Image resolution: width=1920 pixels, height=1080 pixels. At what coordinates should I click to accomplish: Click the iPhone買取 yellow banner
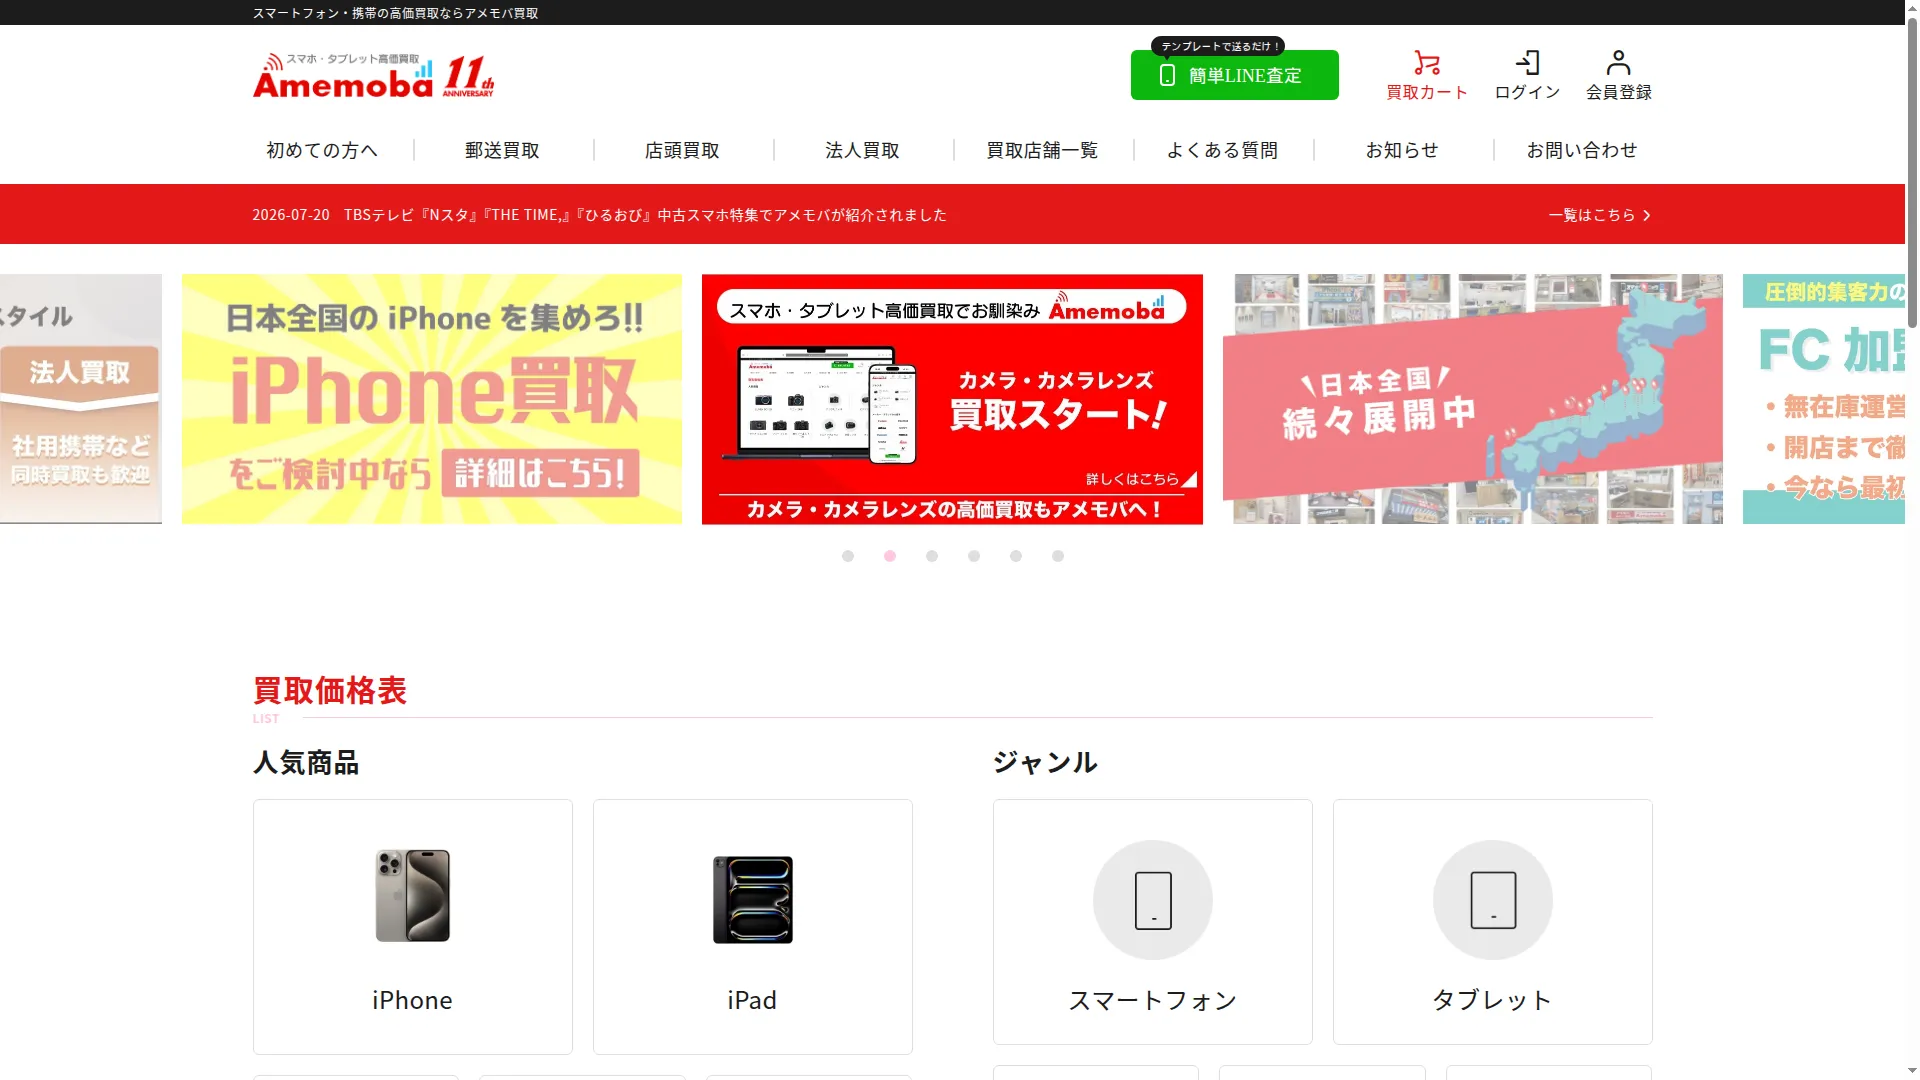[x=432, y=399]
